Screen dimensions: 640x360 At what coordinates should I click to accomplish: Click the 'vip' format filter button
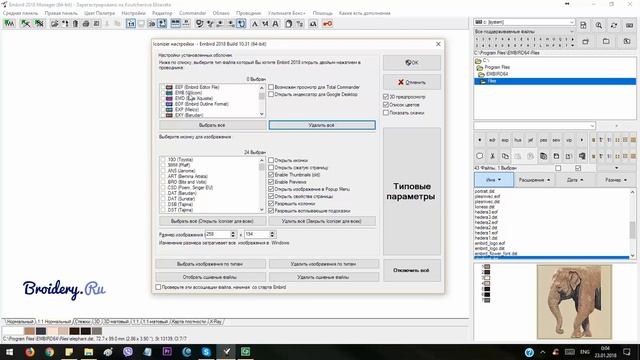coord(569,140)
